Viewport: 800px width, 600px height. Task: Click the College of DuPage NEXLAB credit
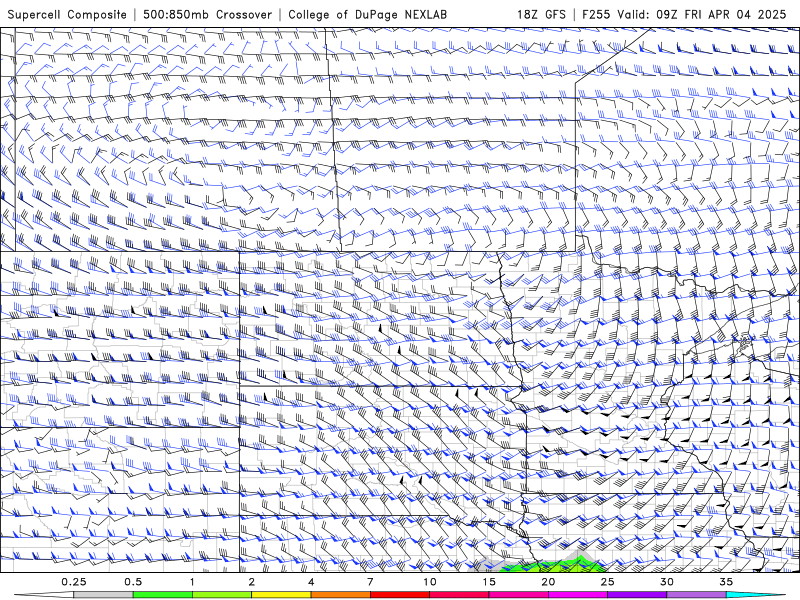point(367,14)
